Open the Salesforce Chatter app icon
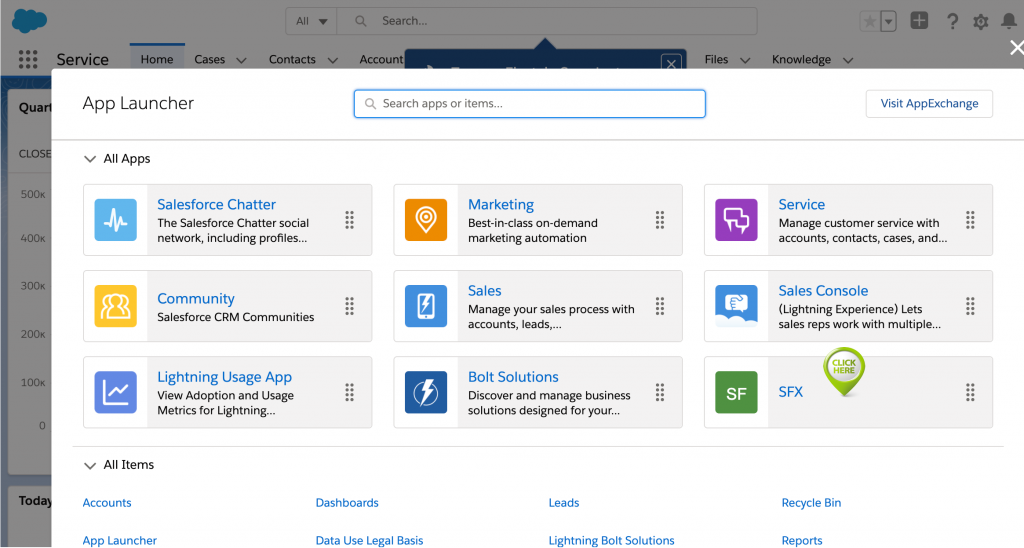1024x548 pixels. click(x=116, y=220)
